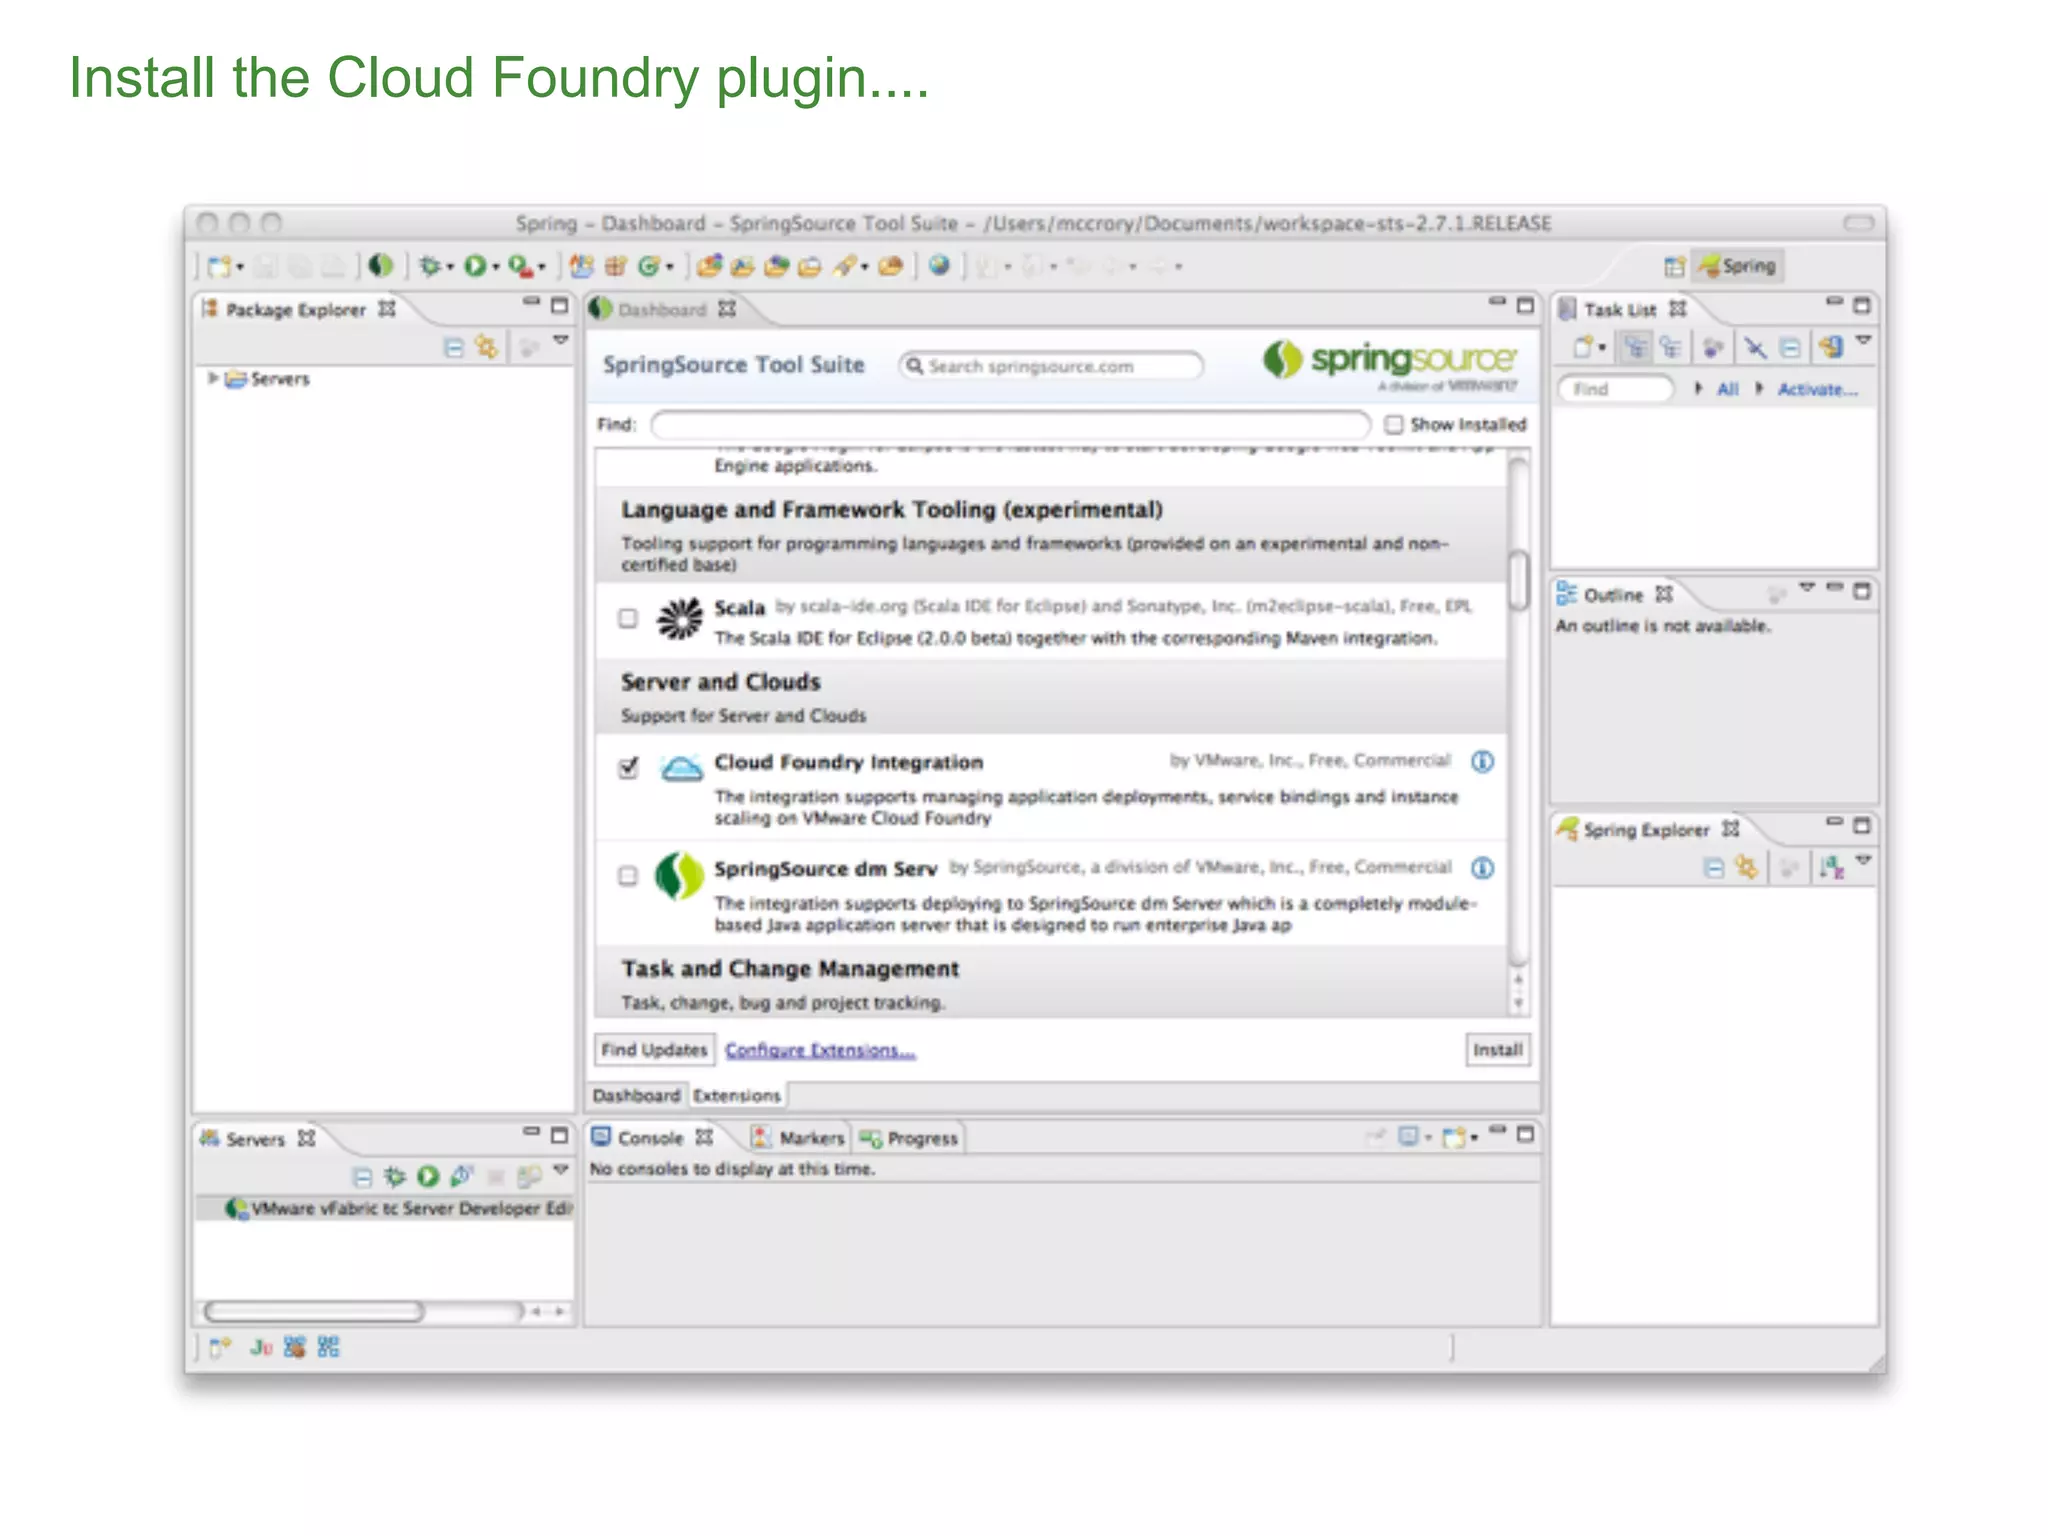Open the Debug button dropdown arrow
This screenshot has width=2048, height=1536.
click(x=450, y=267)
